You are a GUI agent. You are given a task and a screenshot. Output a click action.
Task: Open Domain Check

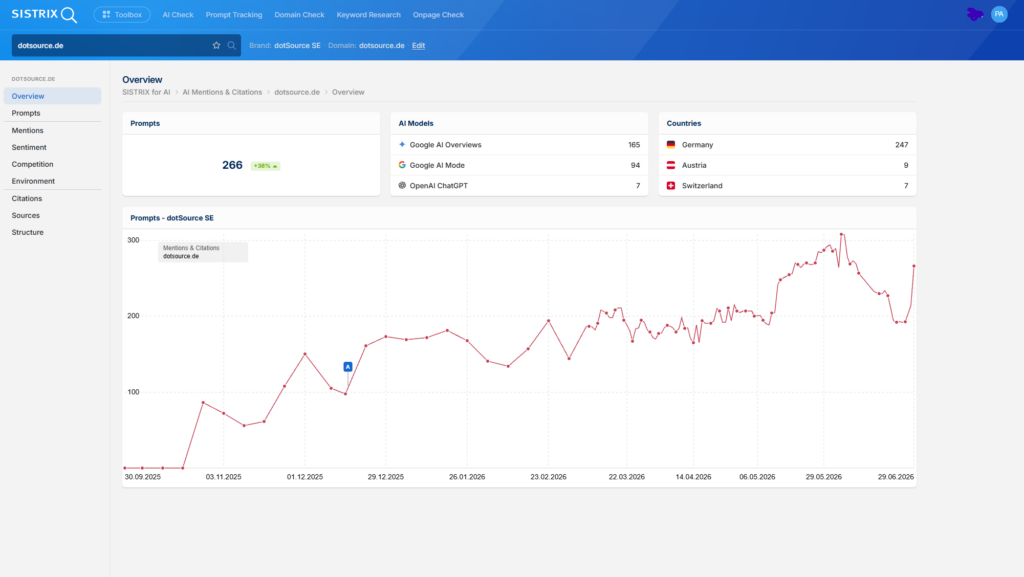tap(299, 14)
